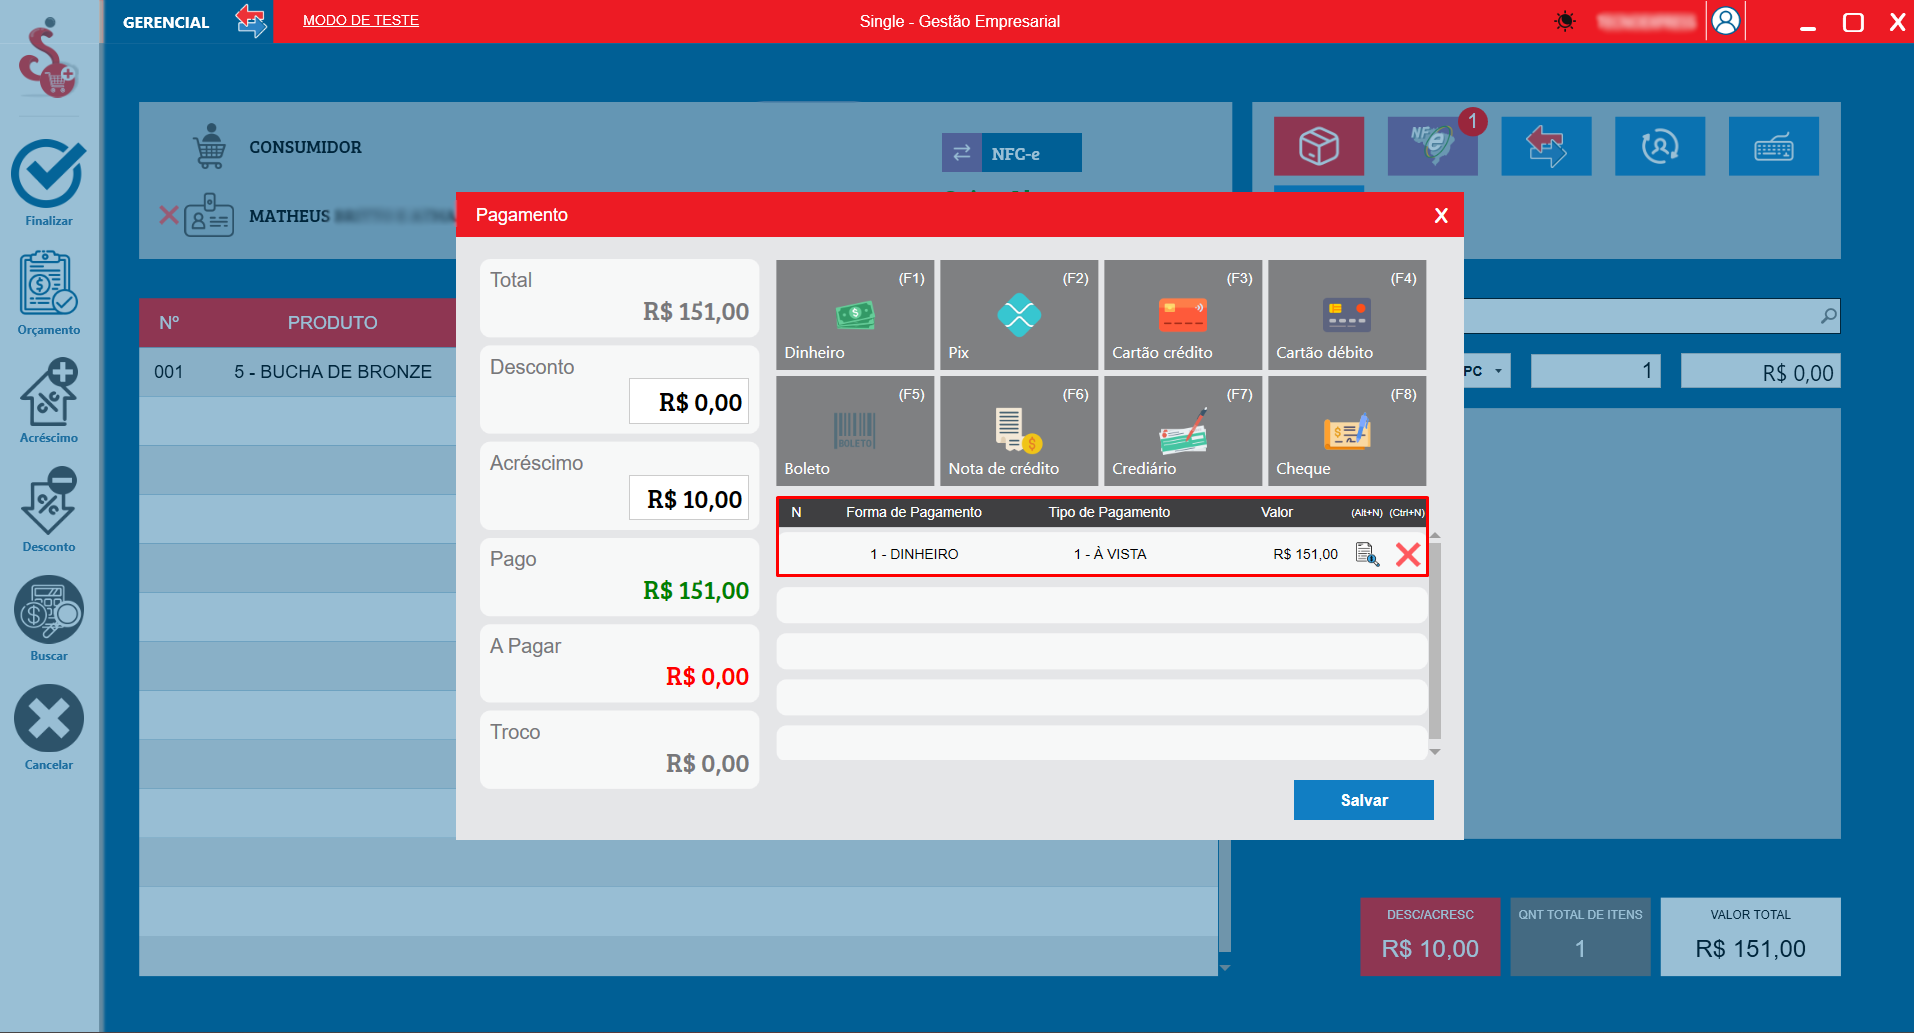Viewport: 1914px width, 1033px height.
Task: Edit the Desconto R$ 0,00 field
Action: click(689, 402)
